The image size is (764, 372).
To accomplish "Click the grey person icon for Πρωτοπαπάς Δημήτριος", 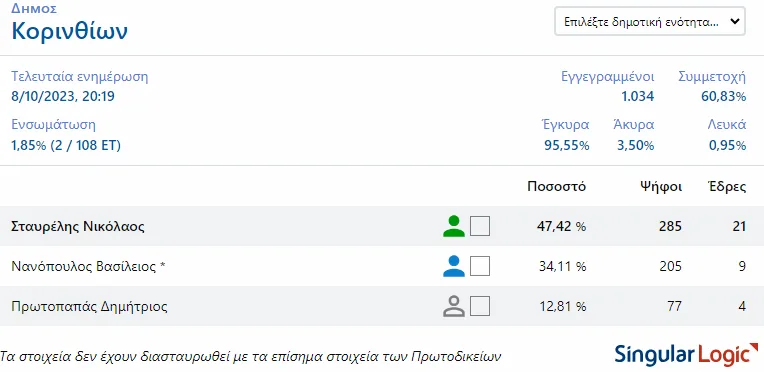I will click(454, 306).
